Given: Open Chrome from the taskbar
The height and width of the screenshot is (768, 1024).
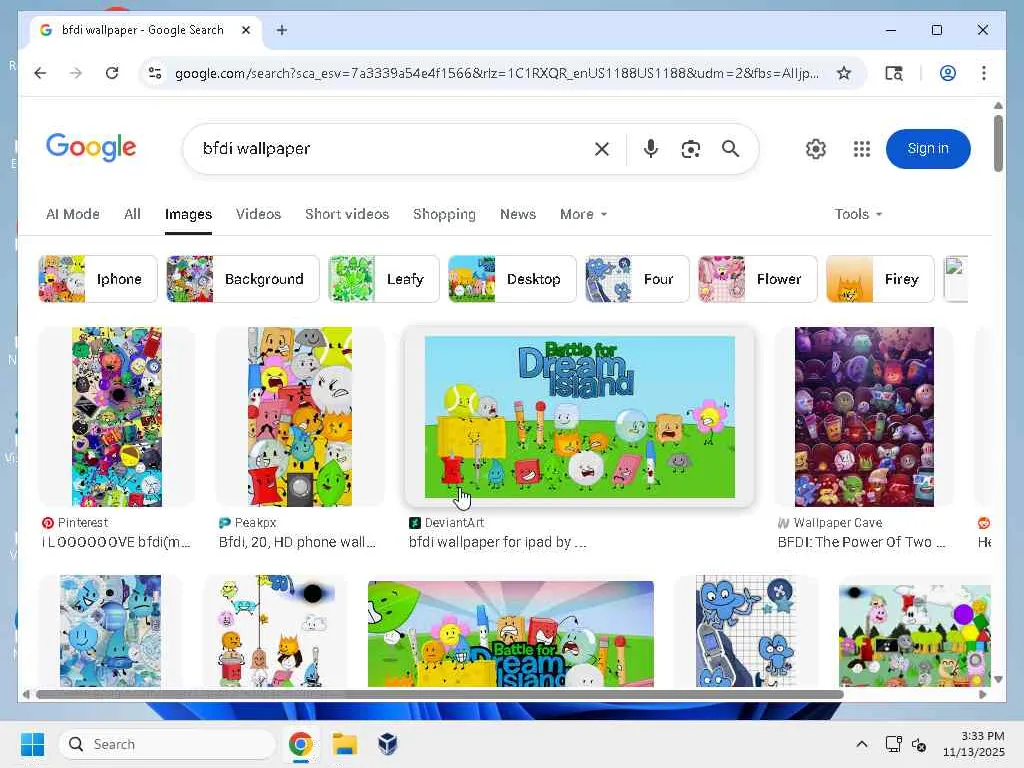Looking at the screenshot, I should [x=300, y=744].
